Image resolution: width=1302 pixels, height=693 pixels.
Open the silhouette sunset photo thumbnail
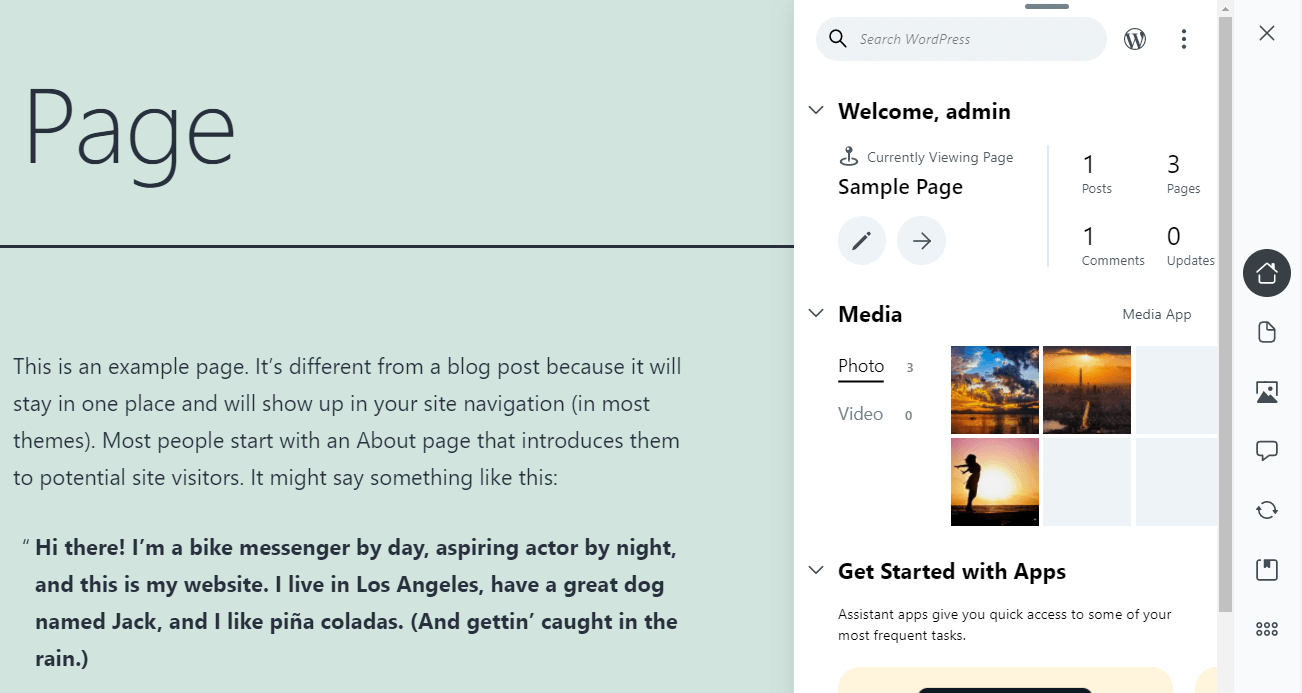point(994,482)
